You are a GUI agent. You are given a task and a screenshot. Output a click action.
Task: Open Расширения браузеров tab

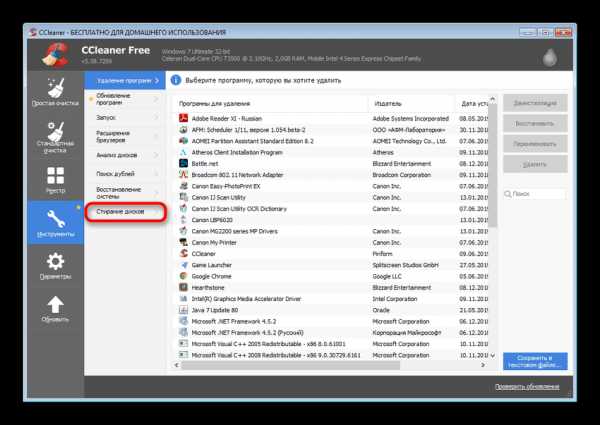click(x=125, y=137)
